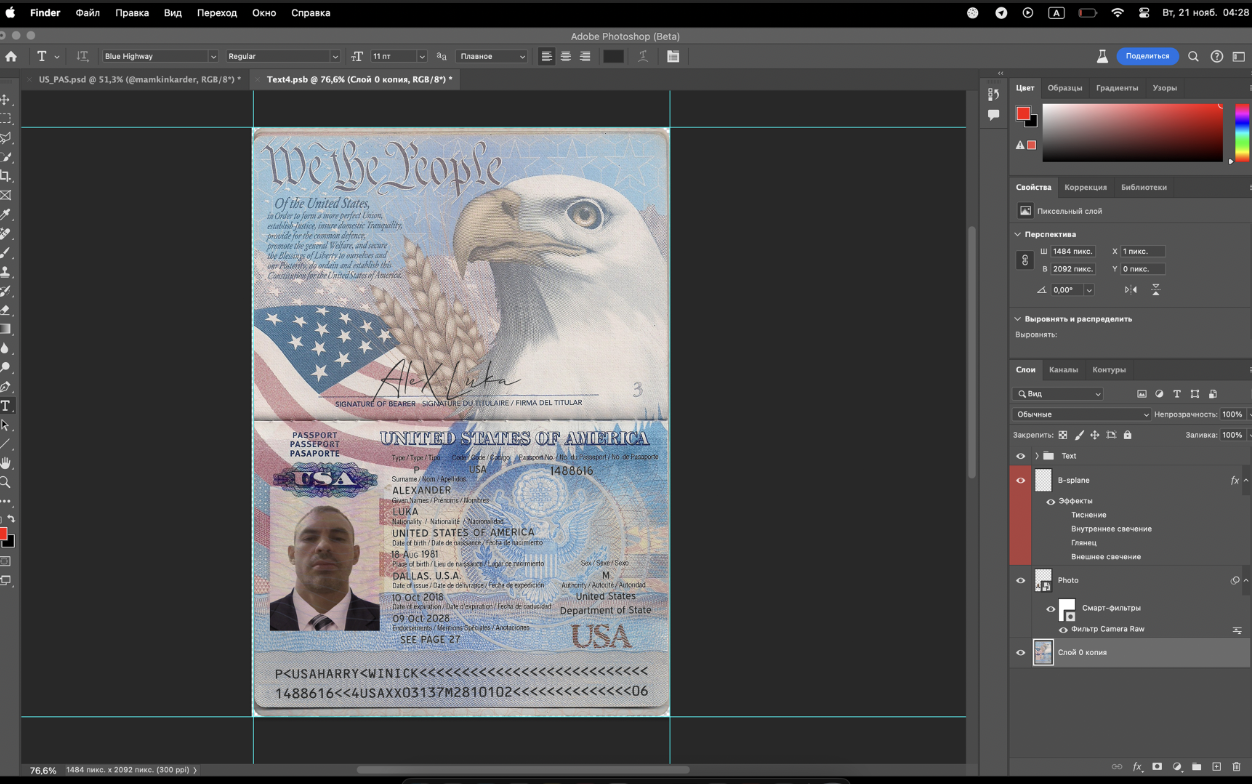1252x784 pixels.
Task: Click the Home icon in options bar
Action: point(11,57)
